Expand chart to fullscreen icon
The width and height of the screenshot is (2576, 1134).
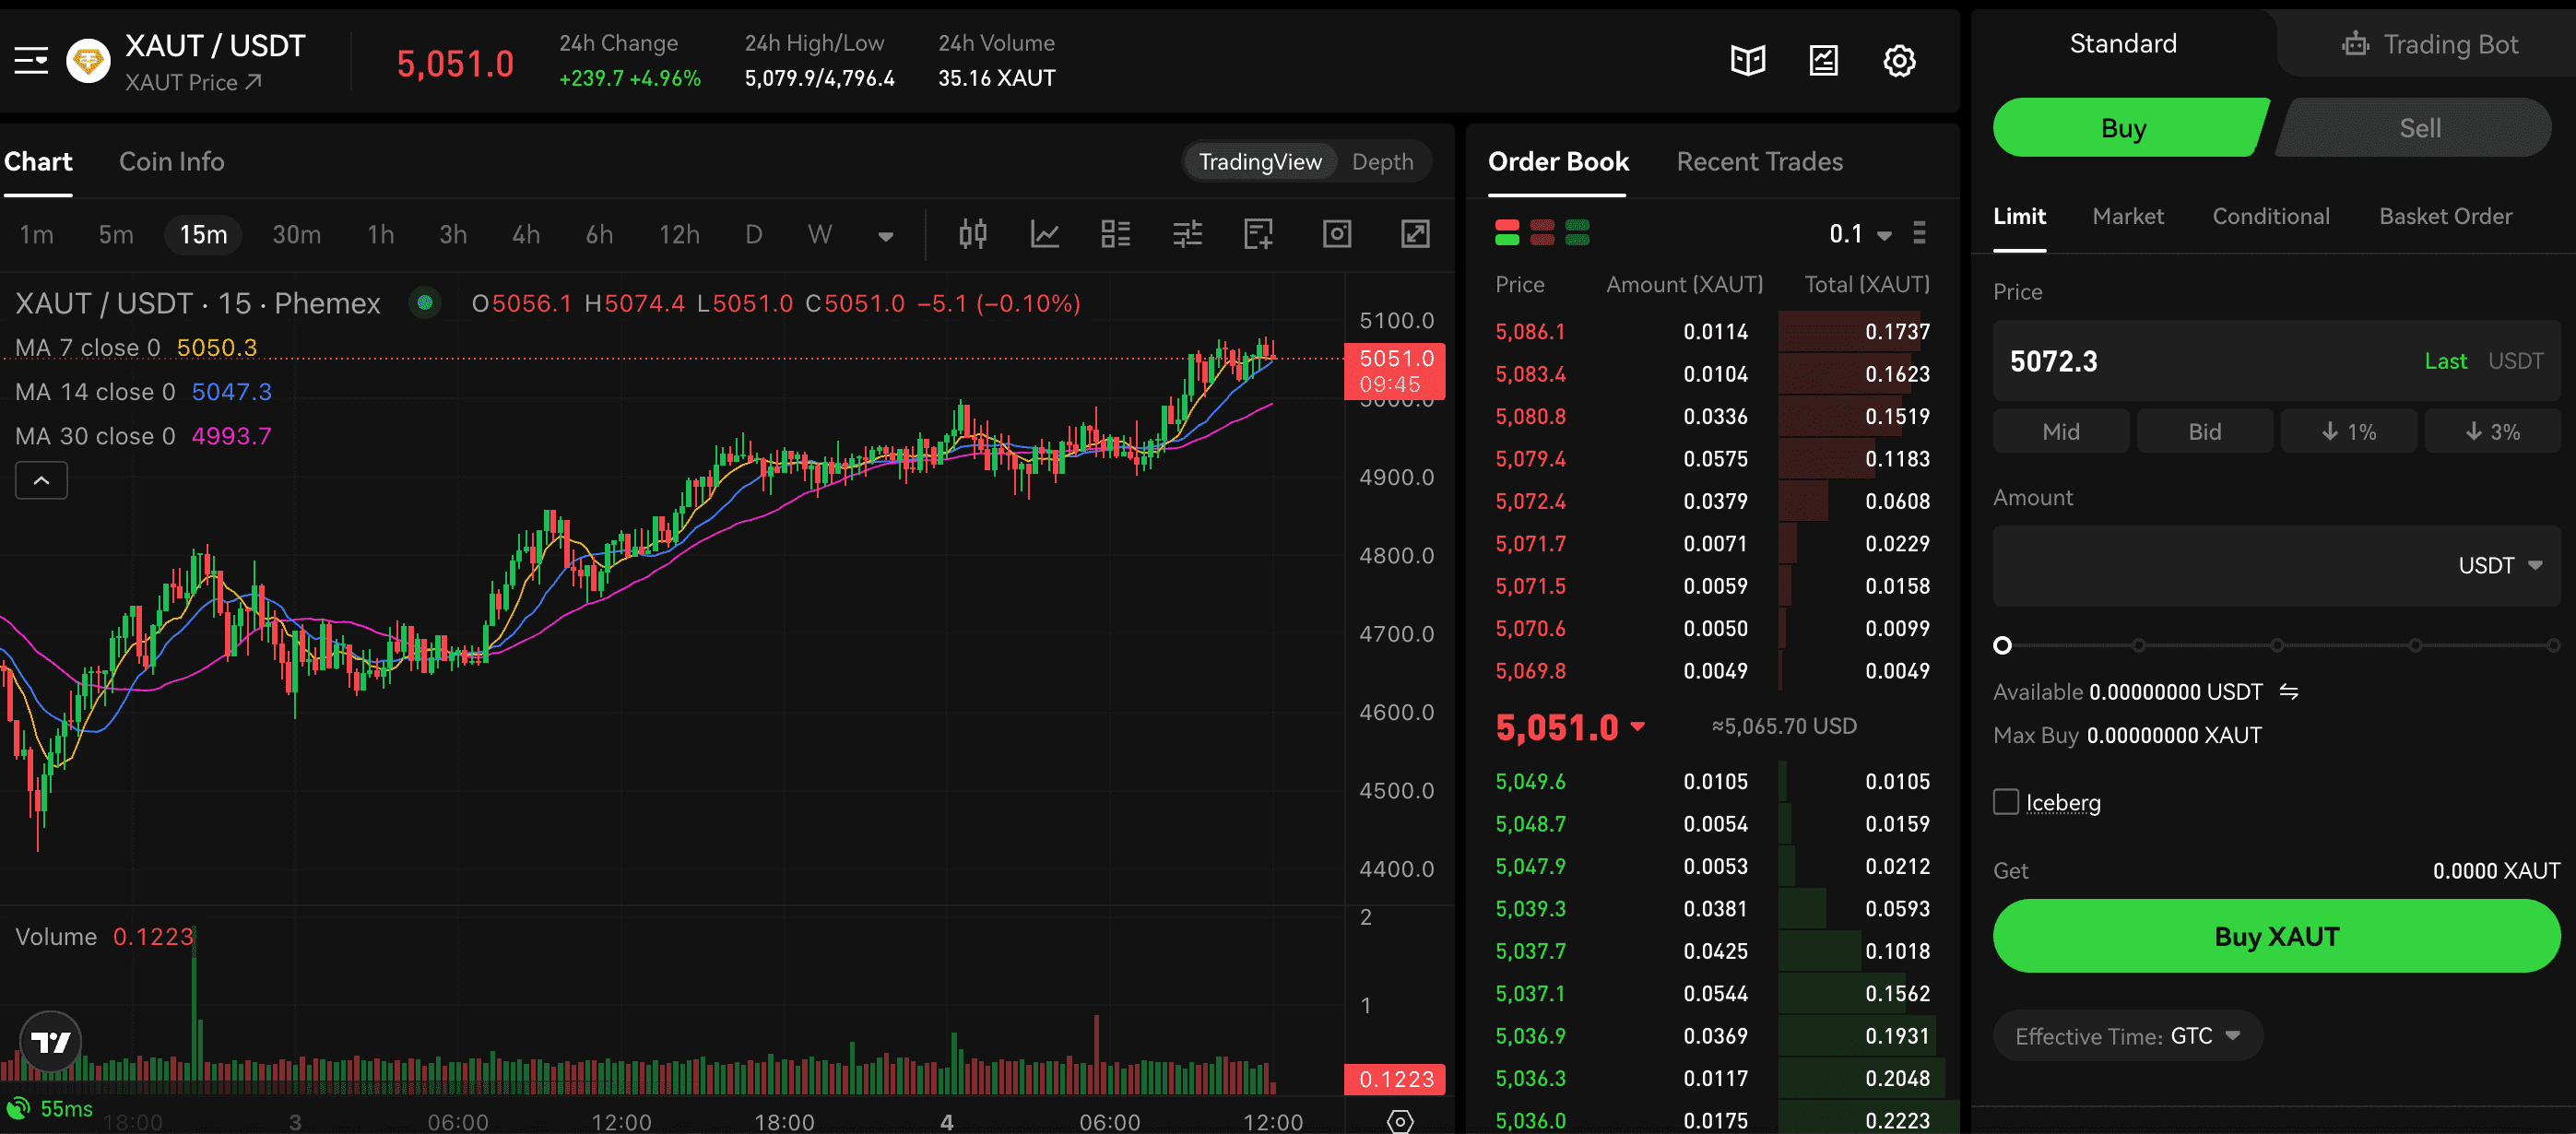click(x=1414, y=234)
